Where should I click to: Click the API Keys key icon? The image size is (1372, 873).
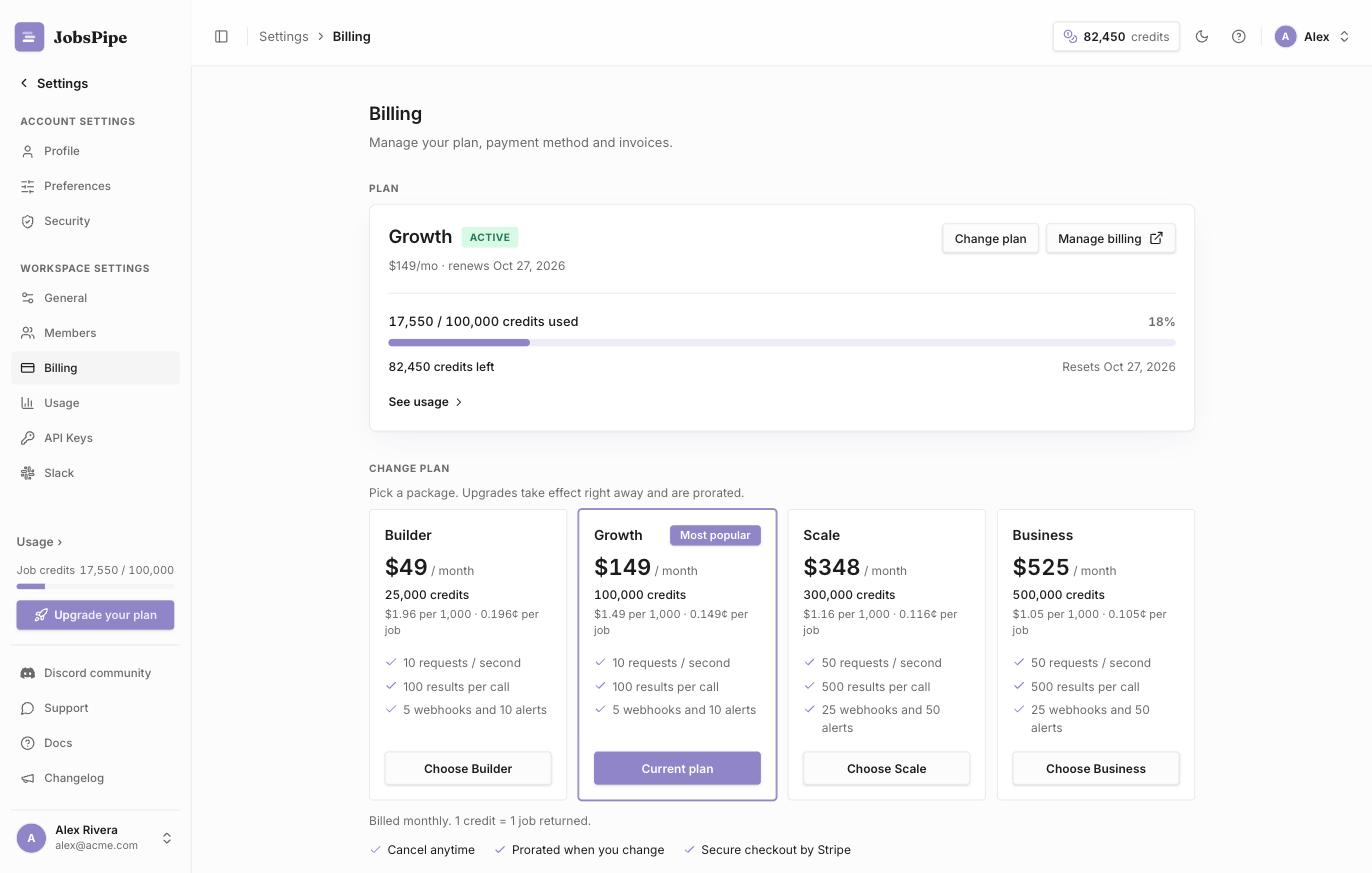tap(28, 438)
